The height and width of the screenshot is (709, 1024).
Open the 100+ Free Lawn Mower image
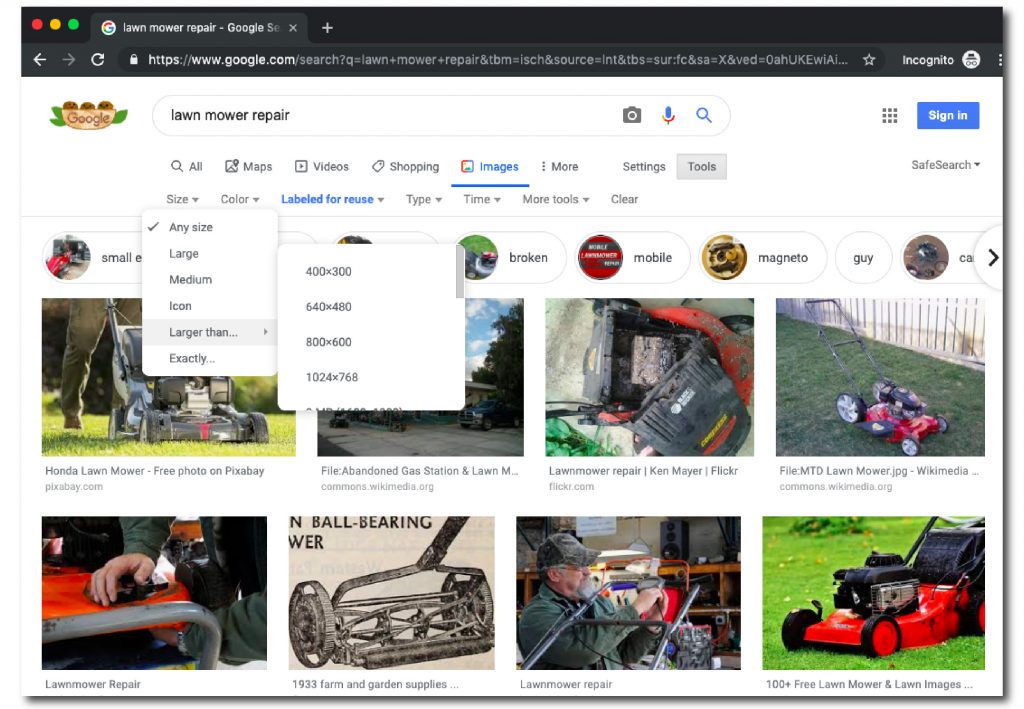tap(873, 593)
